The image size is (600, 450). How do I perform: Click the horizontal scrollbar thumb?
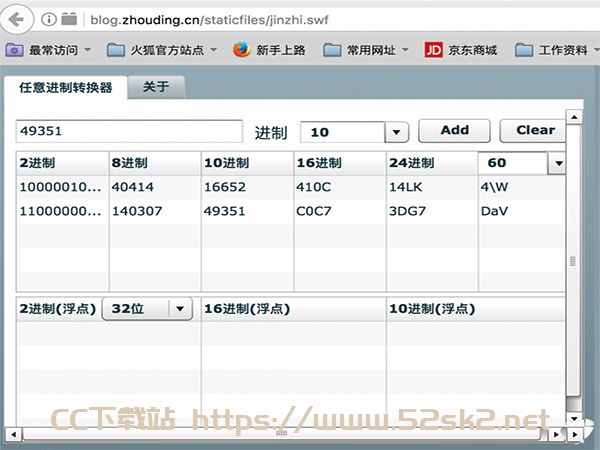281,434
